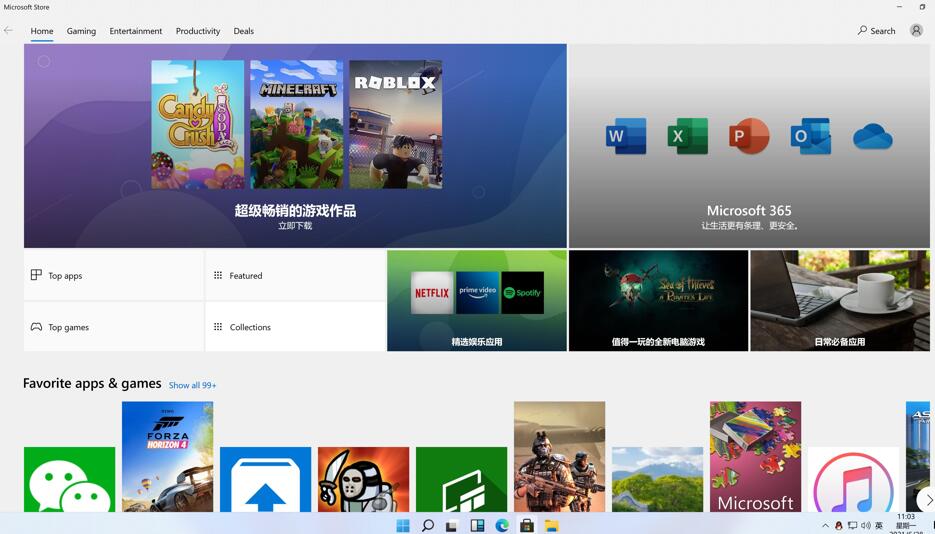Screen dimensions: 935x534
Task: Choose the Outlook icon in Microsoft 365 banner
Action: click(x=810, y=136)
